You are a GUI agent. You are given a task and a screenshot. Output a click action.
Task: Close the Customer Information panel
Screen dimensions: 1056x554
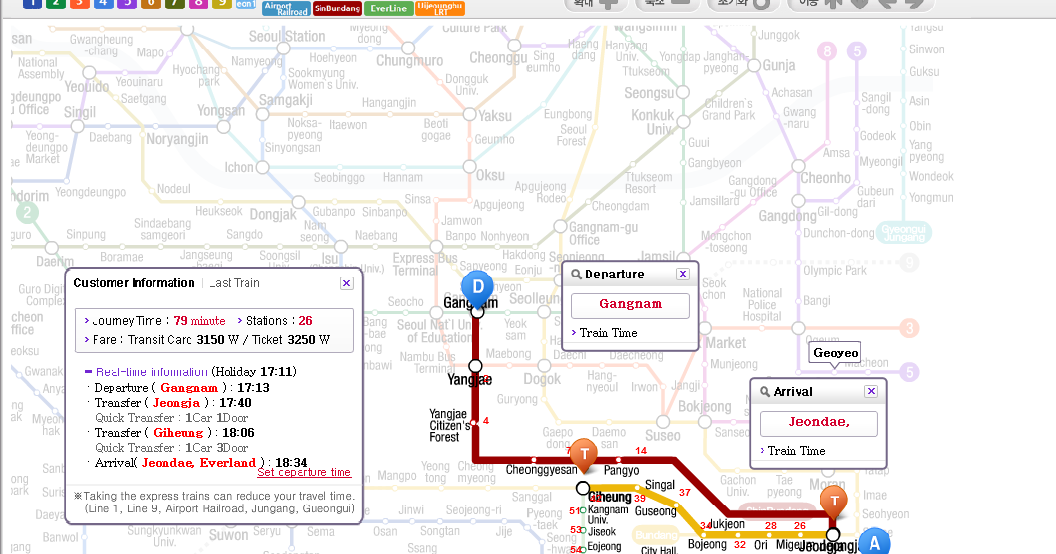click(346, 283)
